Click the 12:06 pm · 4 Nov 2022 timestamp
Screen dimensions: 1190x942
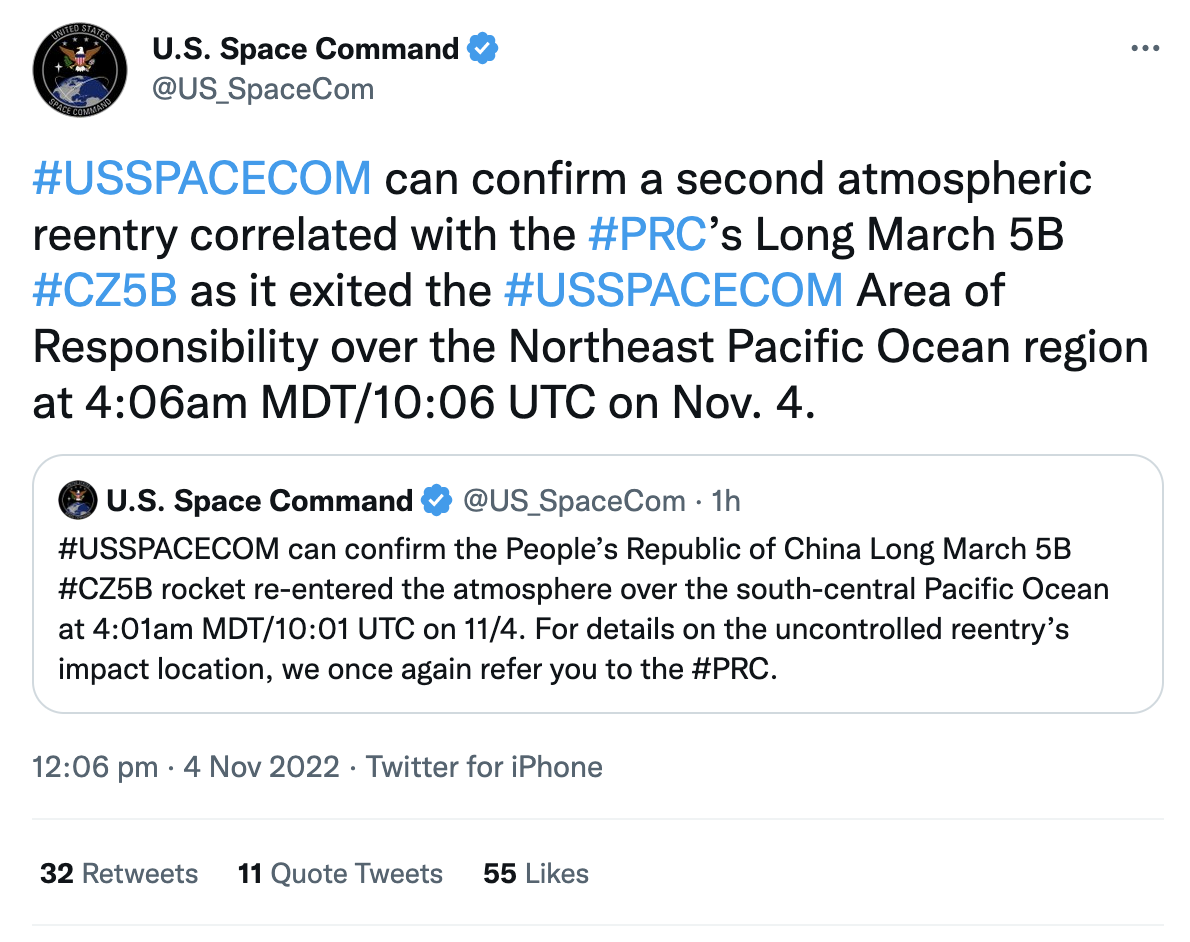tap(186, 767)
